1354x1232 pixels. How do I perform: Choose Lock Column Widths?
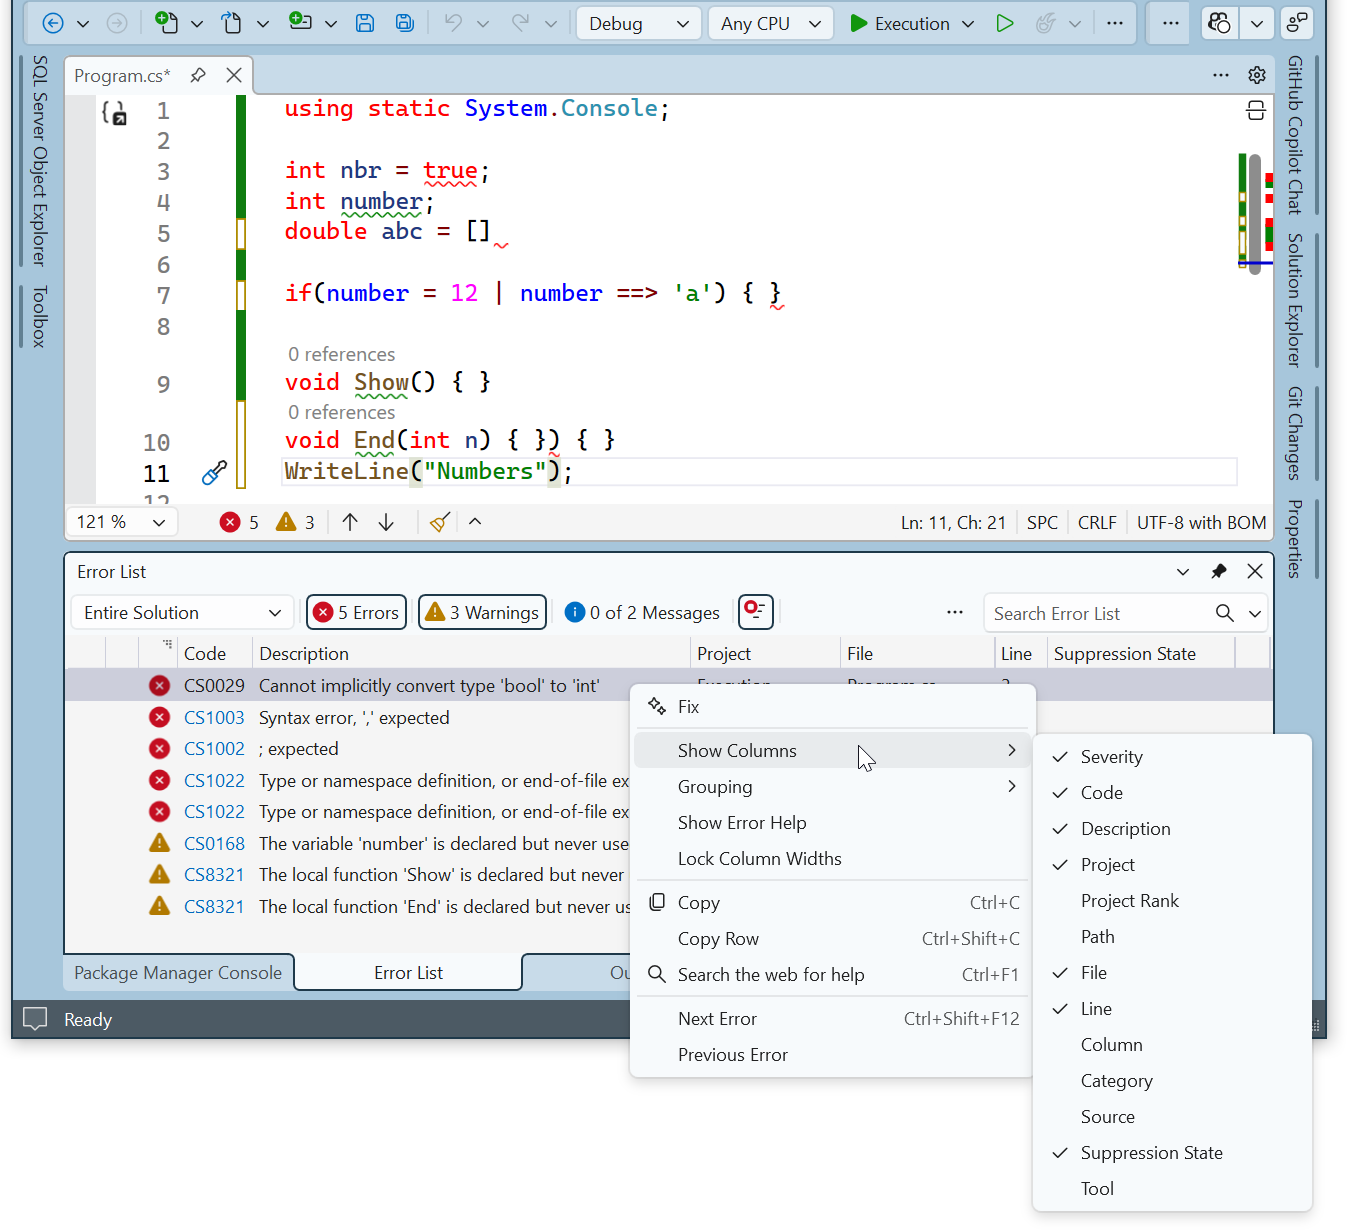point(832,859)
